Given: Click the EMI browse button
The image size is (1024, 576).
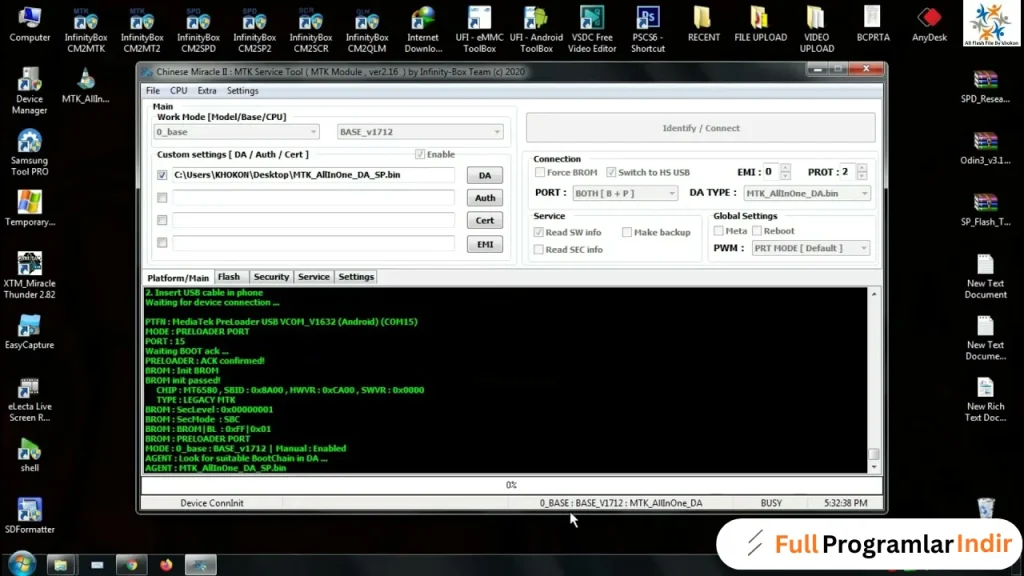Looking at the screenshot, I should pyautogui.click(x=485, y=244).
